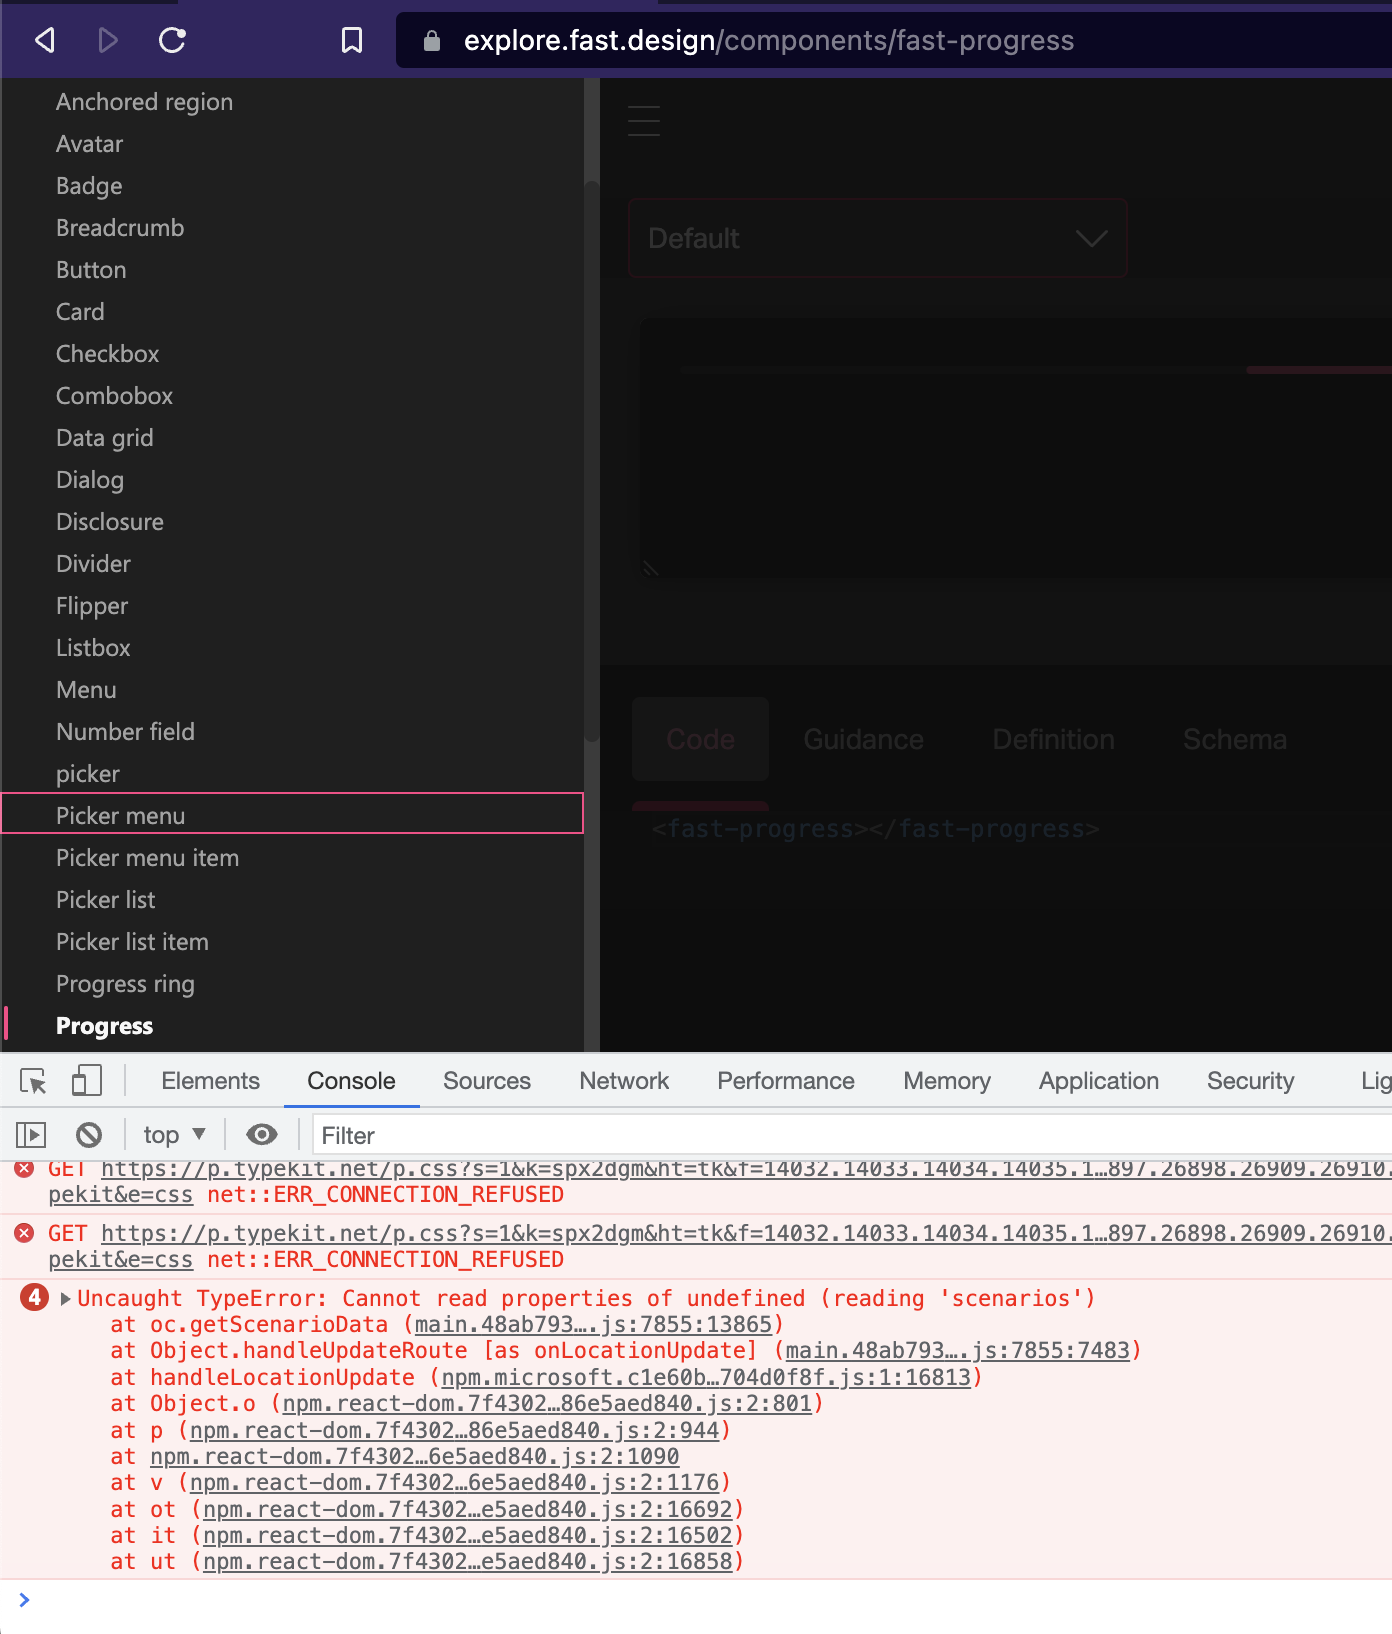
Task: Select Button in the component list
Action: [x=91, y=270]
